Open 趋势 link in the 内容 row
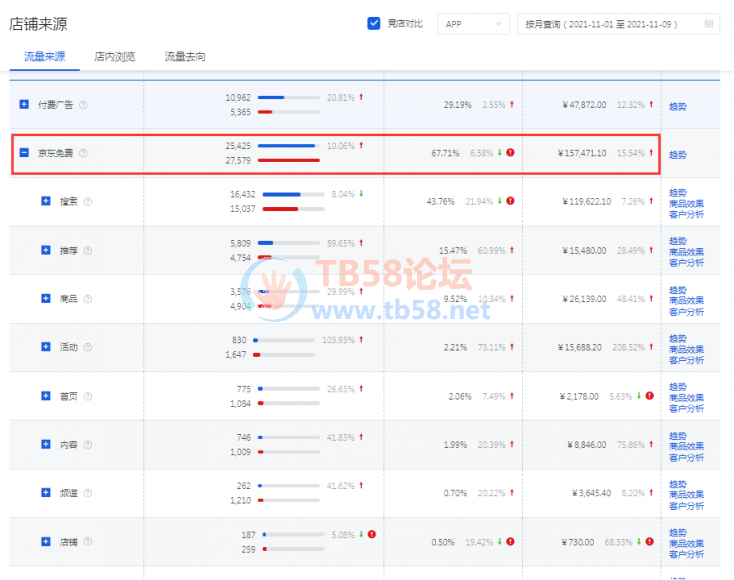 click(677, 435)
